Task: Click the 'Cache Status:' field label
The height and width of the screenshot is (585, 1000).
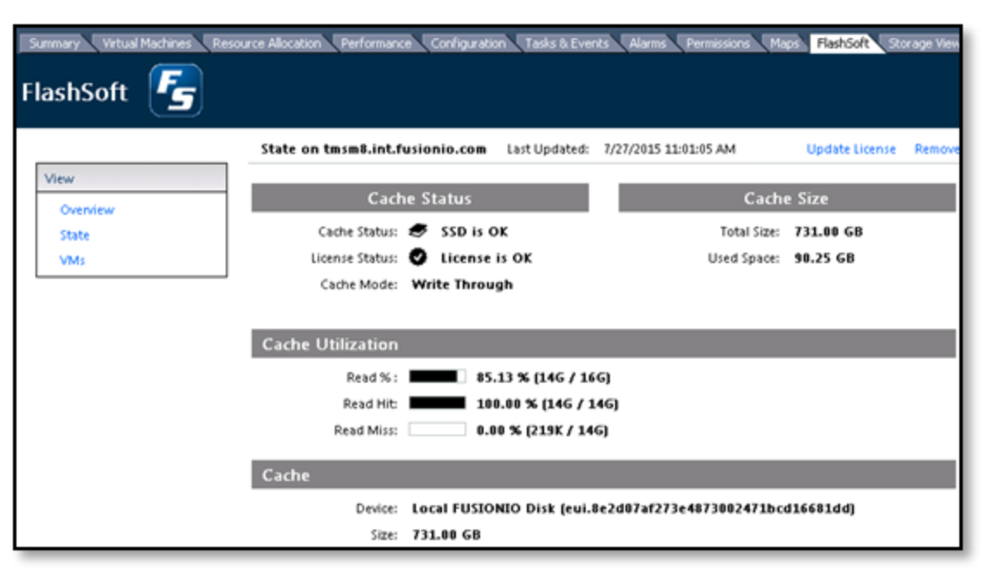Action: [358, 232]
